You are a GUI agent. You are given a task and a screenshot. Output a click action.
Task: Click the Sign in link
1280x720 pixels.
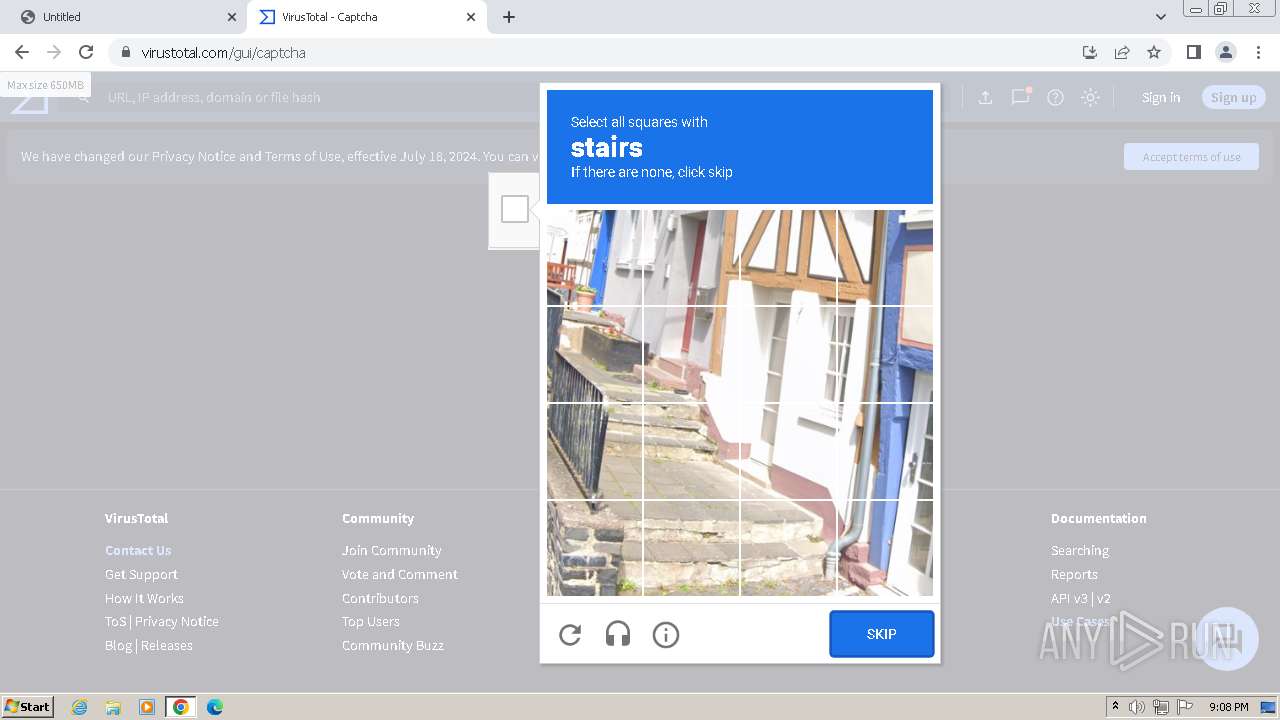pyautogui.click(x=1161, y=97)
